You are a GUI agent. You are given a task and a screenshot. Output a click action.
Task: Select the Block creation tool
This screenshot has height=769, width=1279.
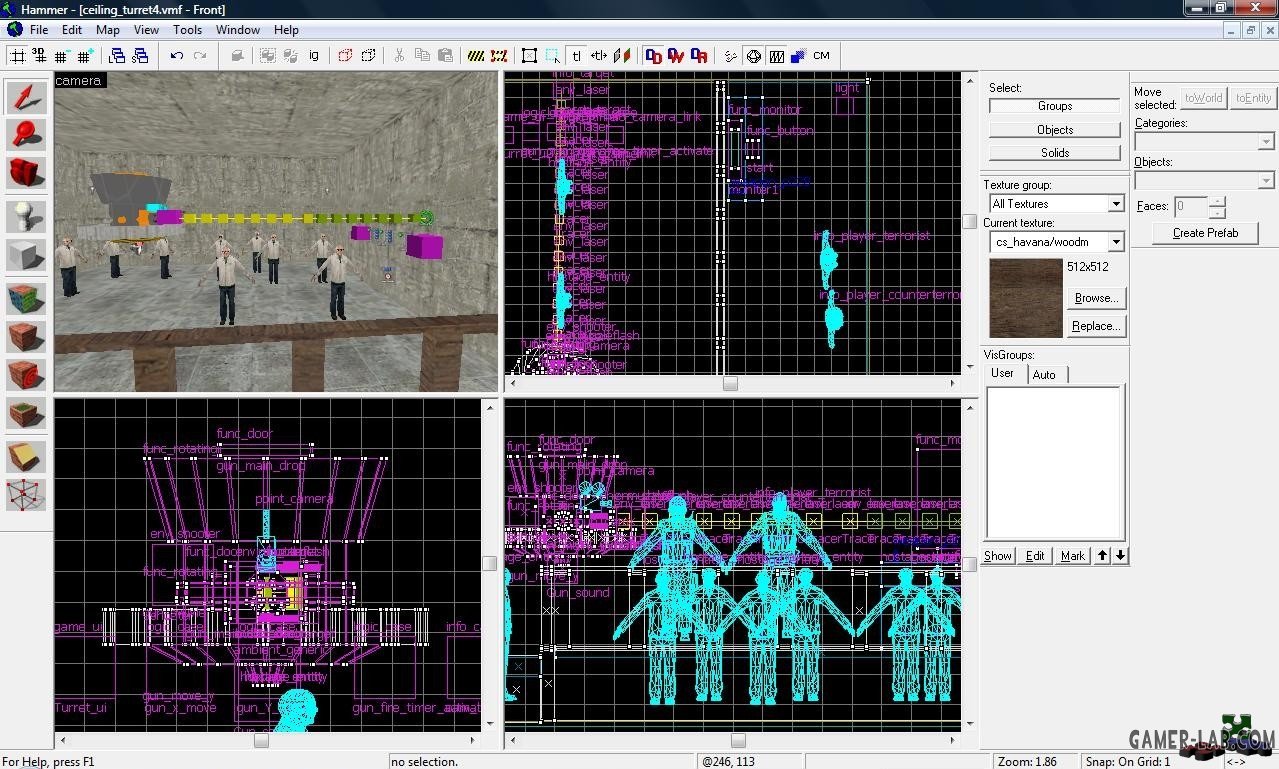(x=27, y=254)
